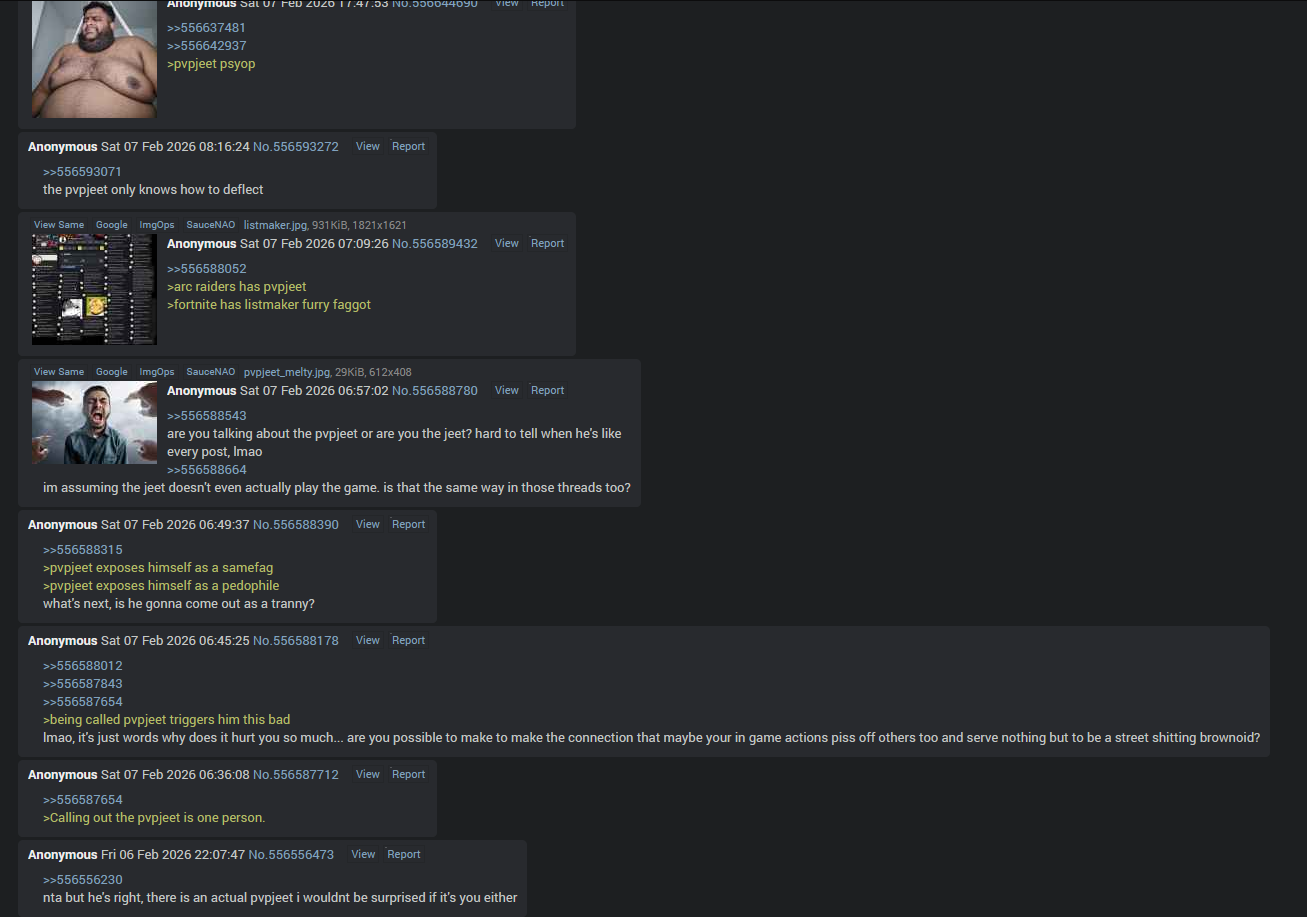Report post No.556556473

pos(404,854)
